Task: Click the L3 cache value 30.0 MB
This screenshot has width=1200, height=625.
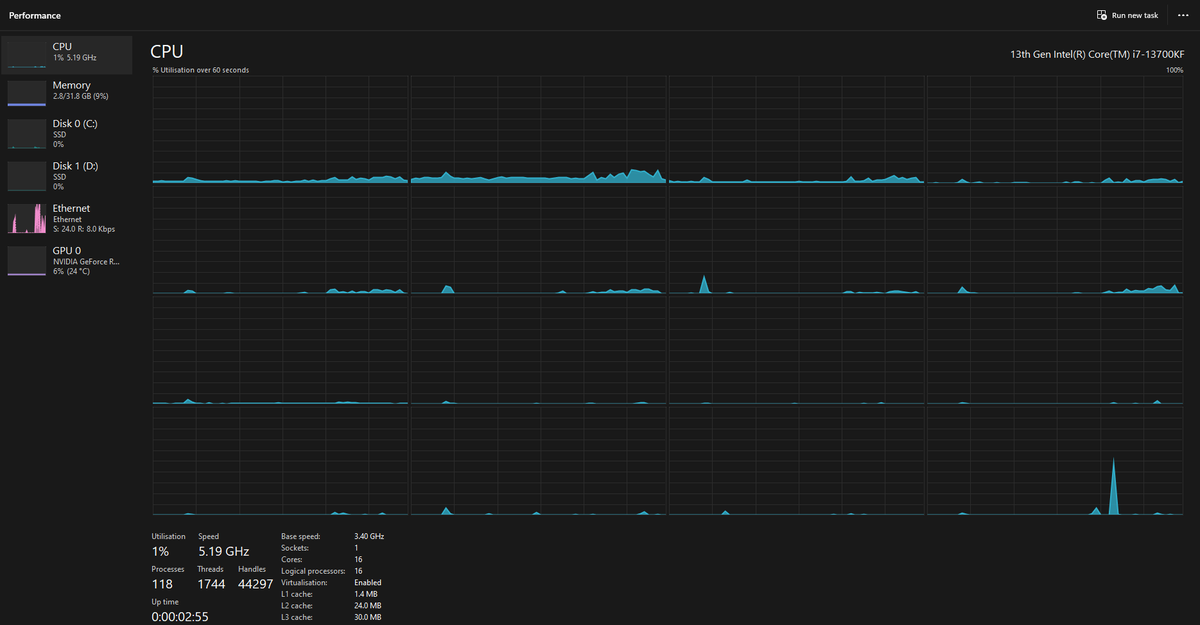Action: pos(368,617)
